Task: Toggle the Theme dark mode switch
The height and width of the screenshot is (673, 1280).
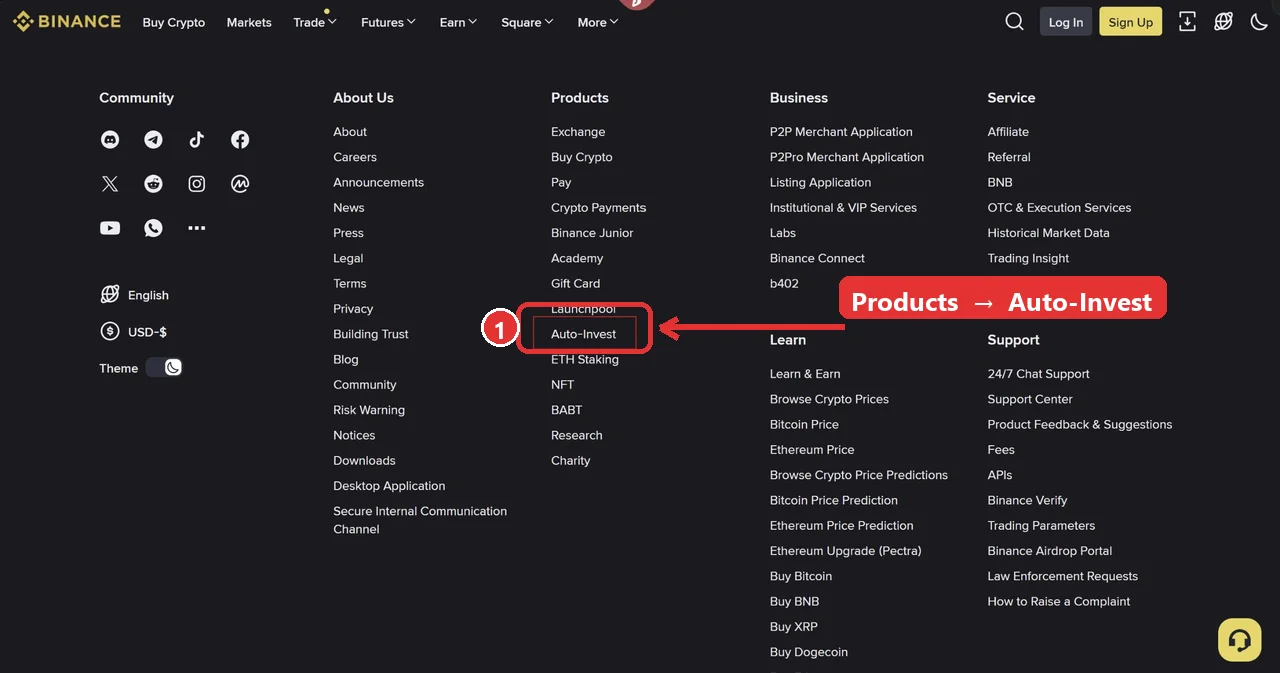Action: pos(164,368)
